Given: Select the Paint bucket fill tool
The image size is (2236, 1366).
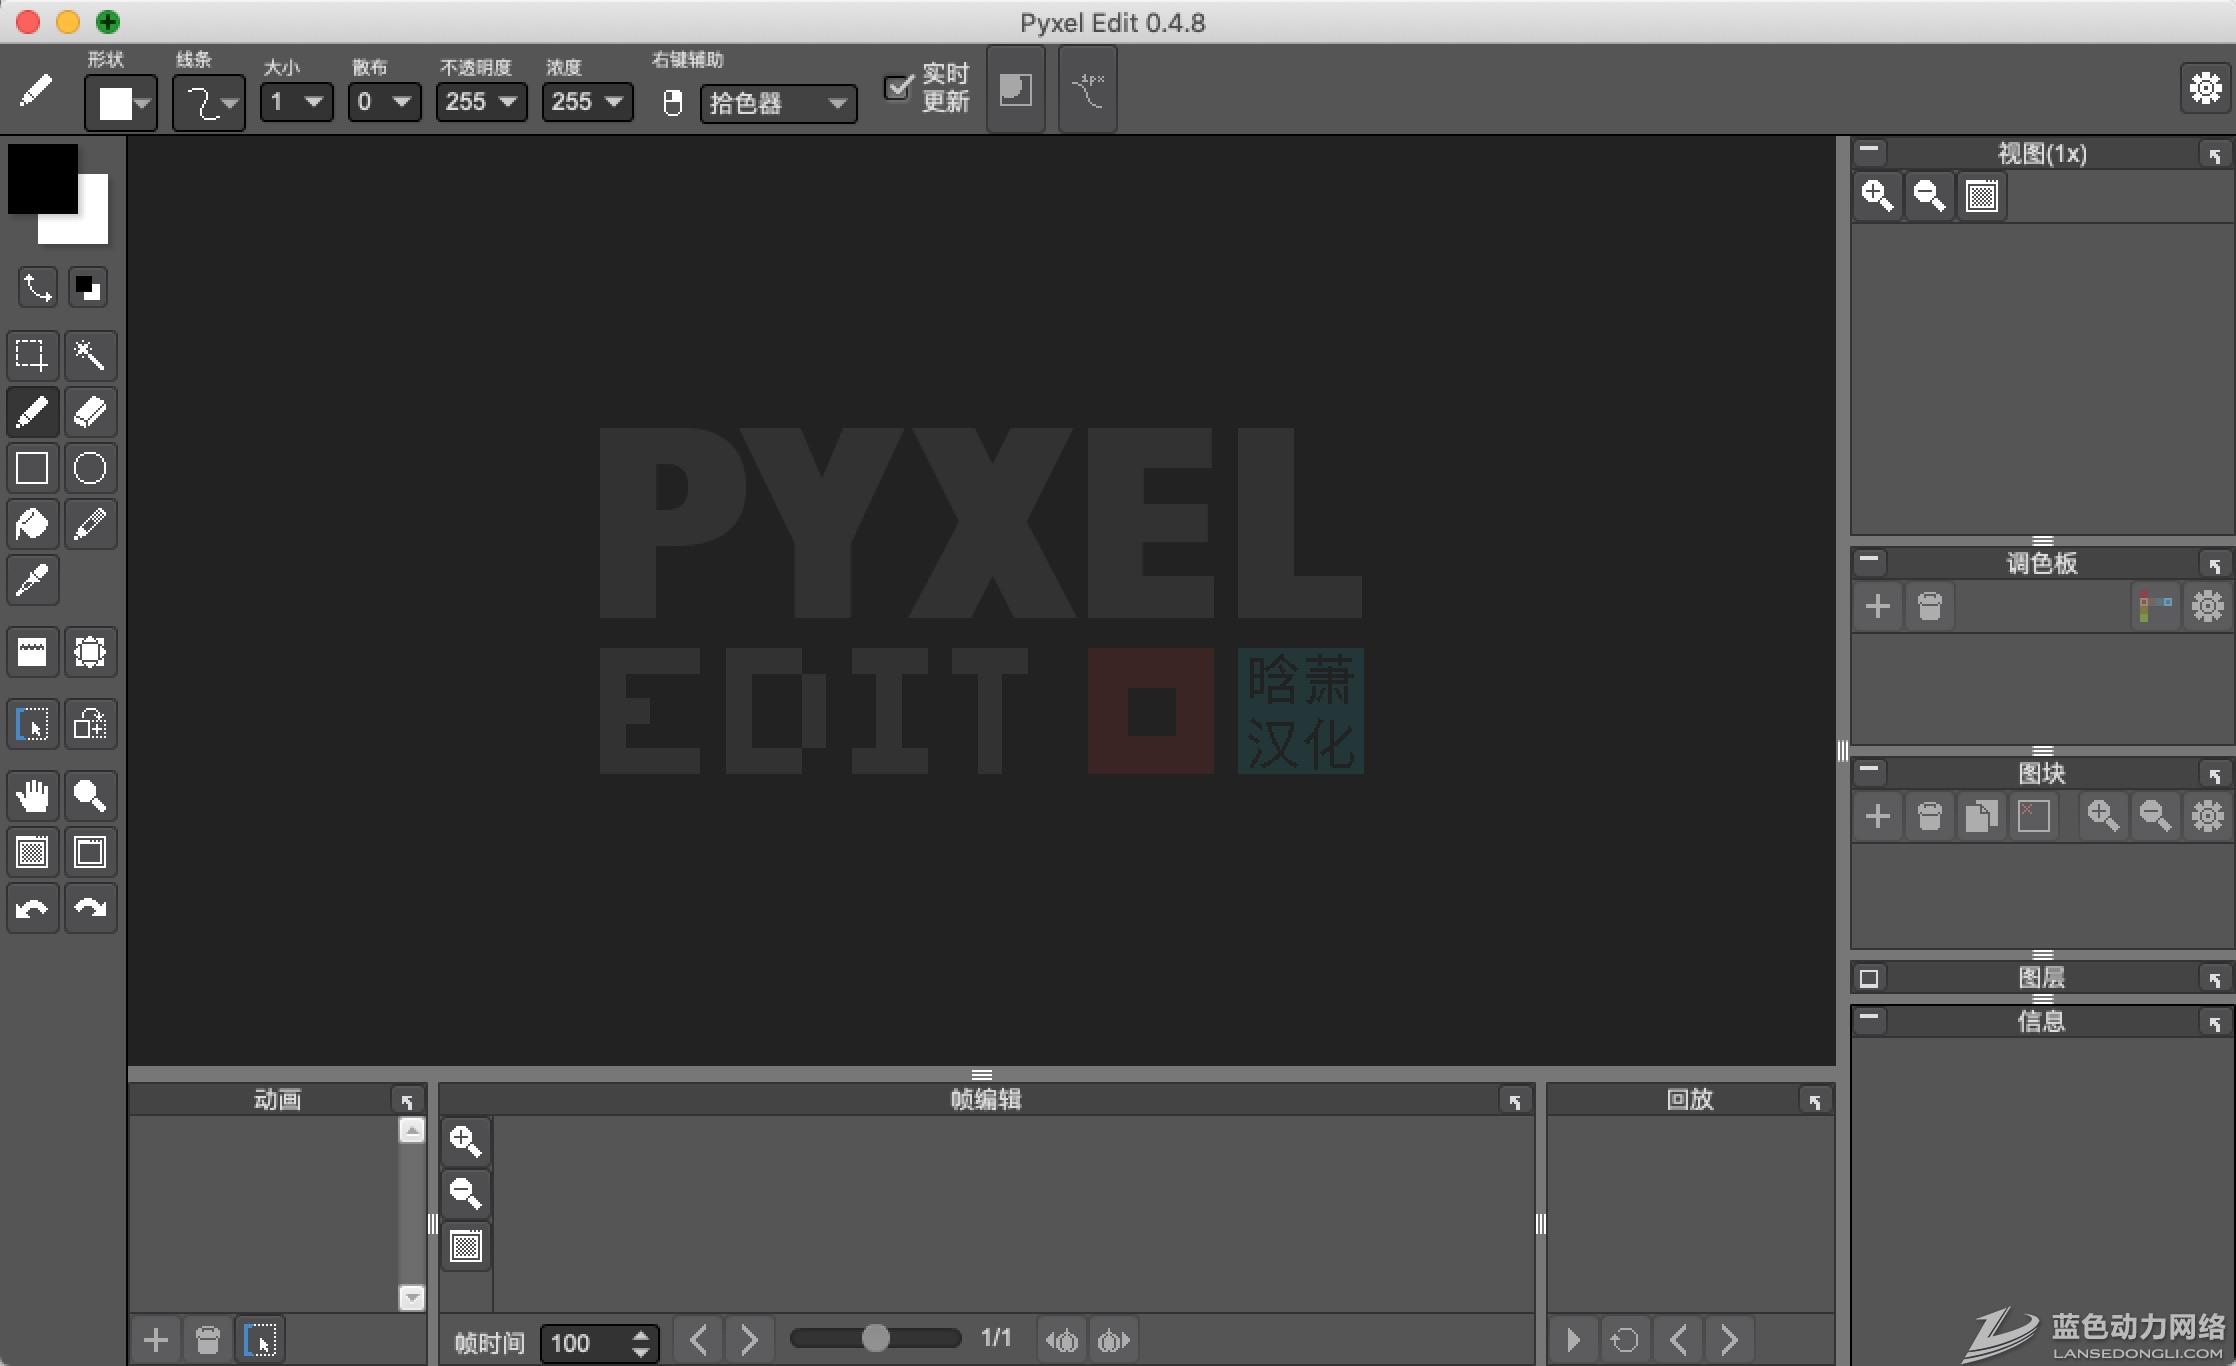Looking at the screenshot, I should pos(33,523).
